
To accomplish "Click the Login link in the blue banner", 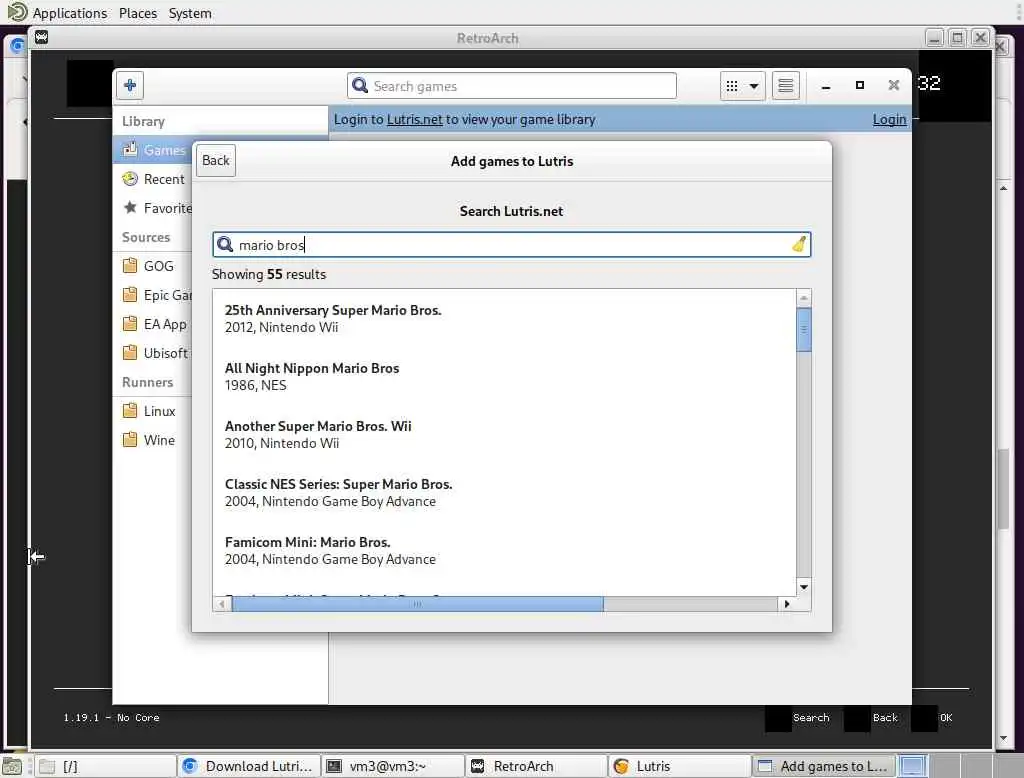I will (889, 120).
